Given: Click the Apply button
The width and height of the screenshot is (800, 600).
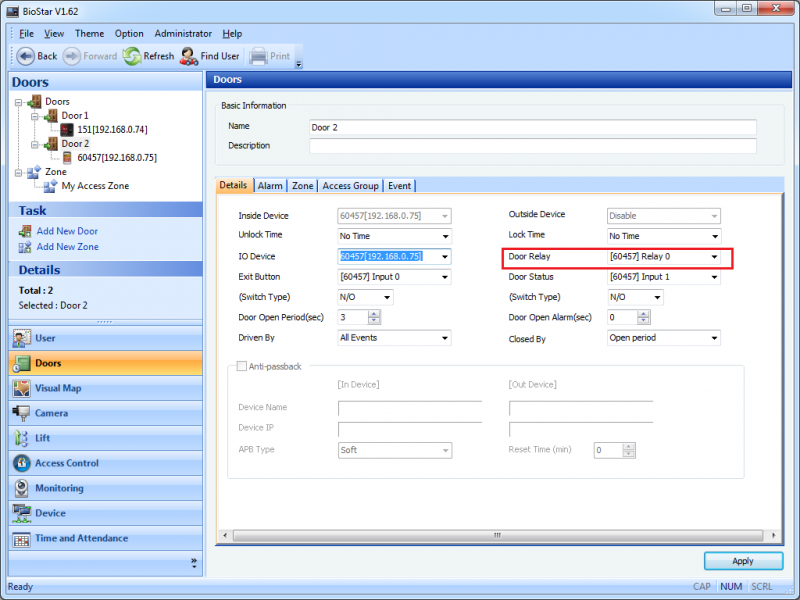Looking at the screenshot, I should tap(742, 561).
